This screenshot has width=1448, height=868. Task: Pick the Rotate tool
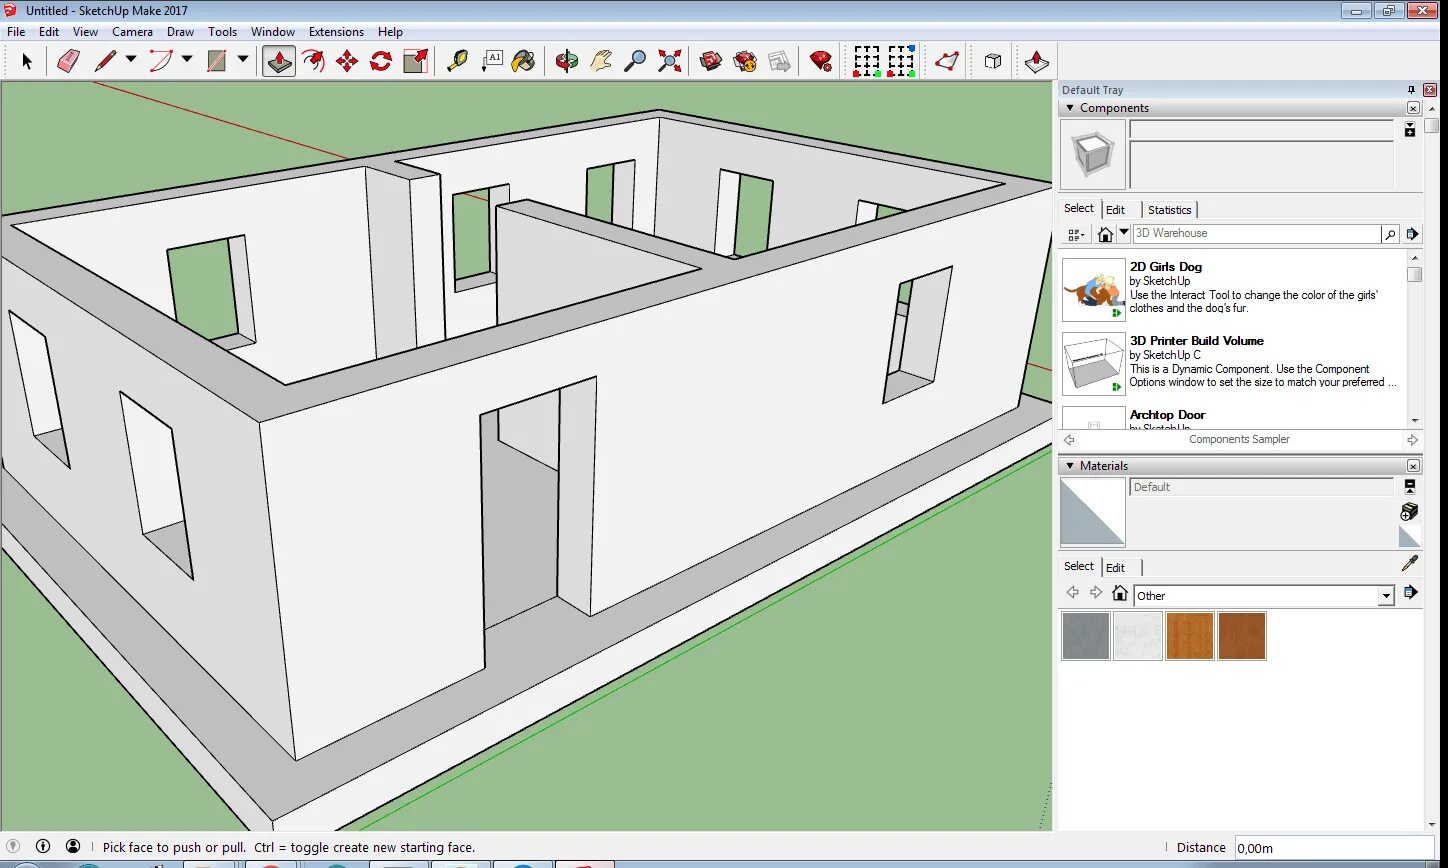381,61
